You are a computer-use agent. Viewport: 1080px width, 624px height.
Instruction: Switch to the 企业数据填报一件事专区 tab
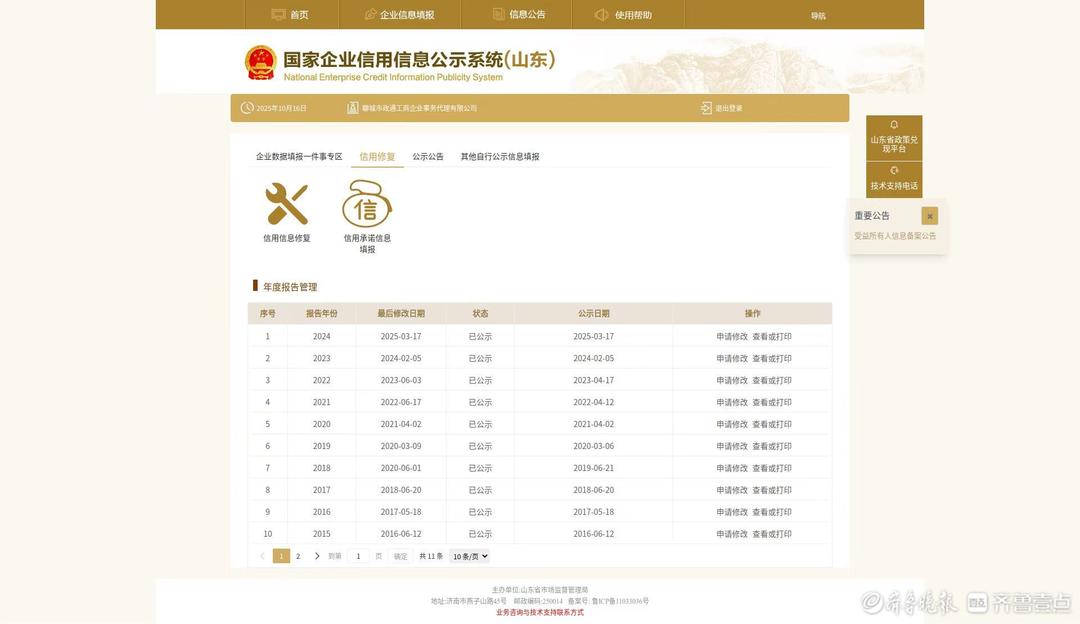[299, 156]
